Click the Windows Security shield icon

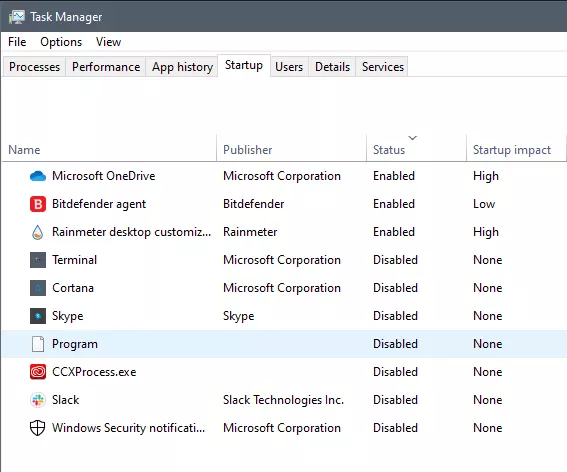[38, 428]
